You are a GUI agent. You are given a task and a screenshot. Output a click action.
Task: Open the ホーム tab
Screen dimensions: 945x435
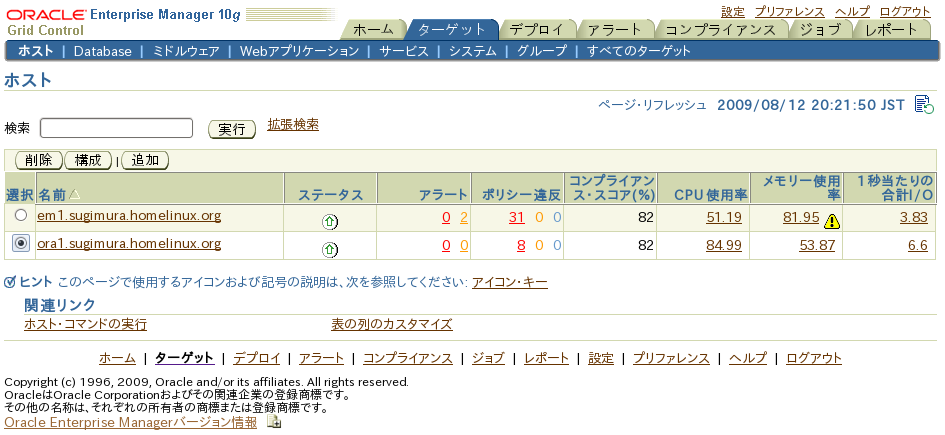coord(372,30)
